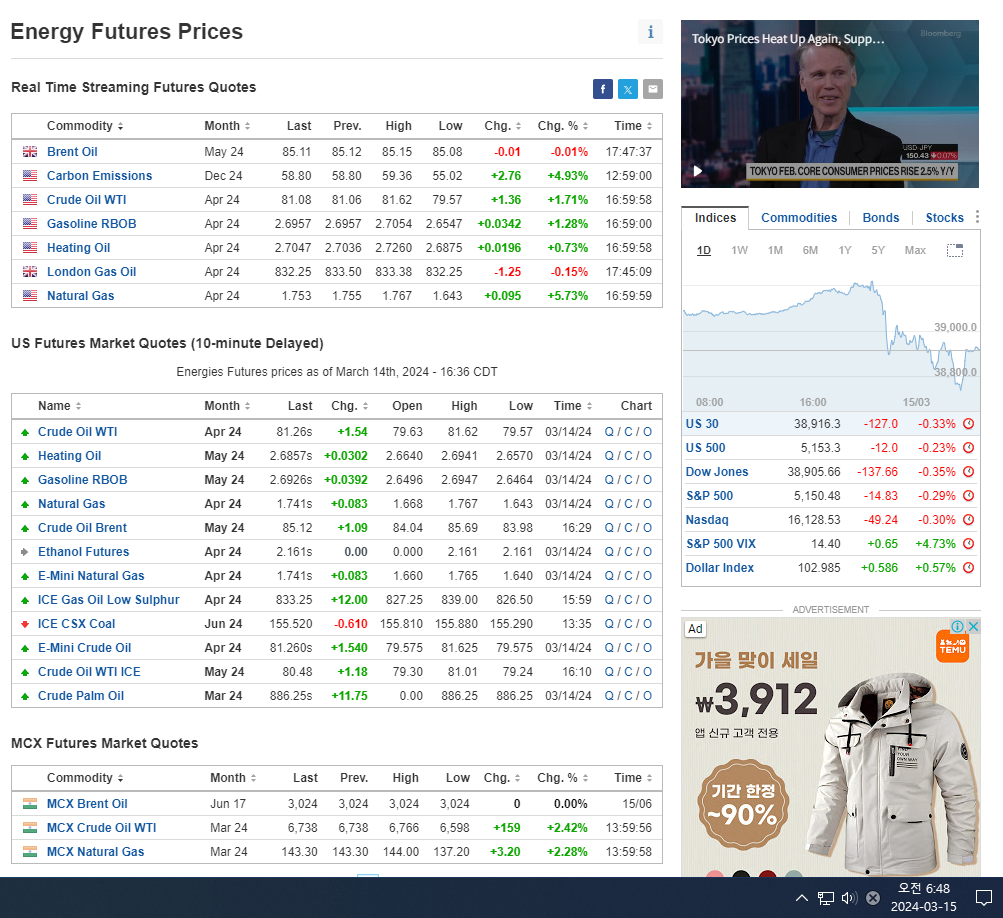Close the Temu ad with the X icon
This screenshot has height=918, width=1003.
tap(974, 626)
